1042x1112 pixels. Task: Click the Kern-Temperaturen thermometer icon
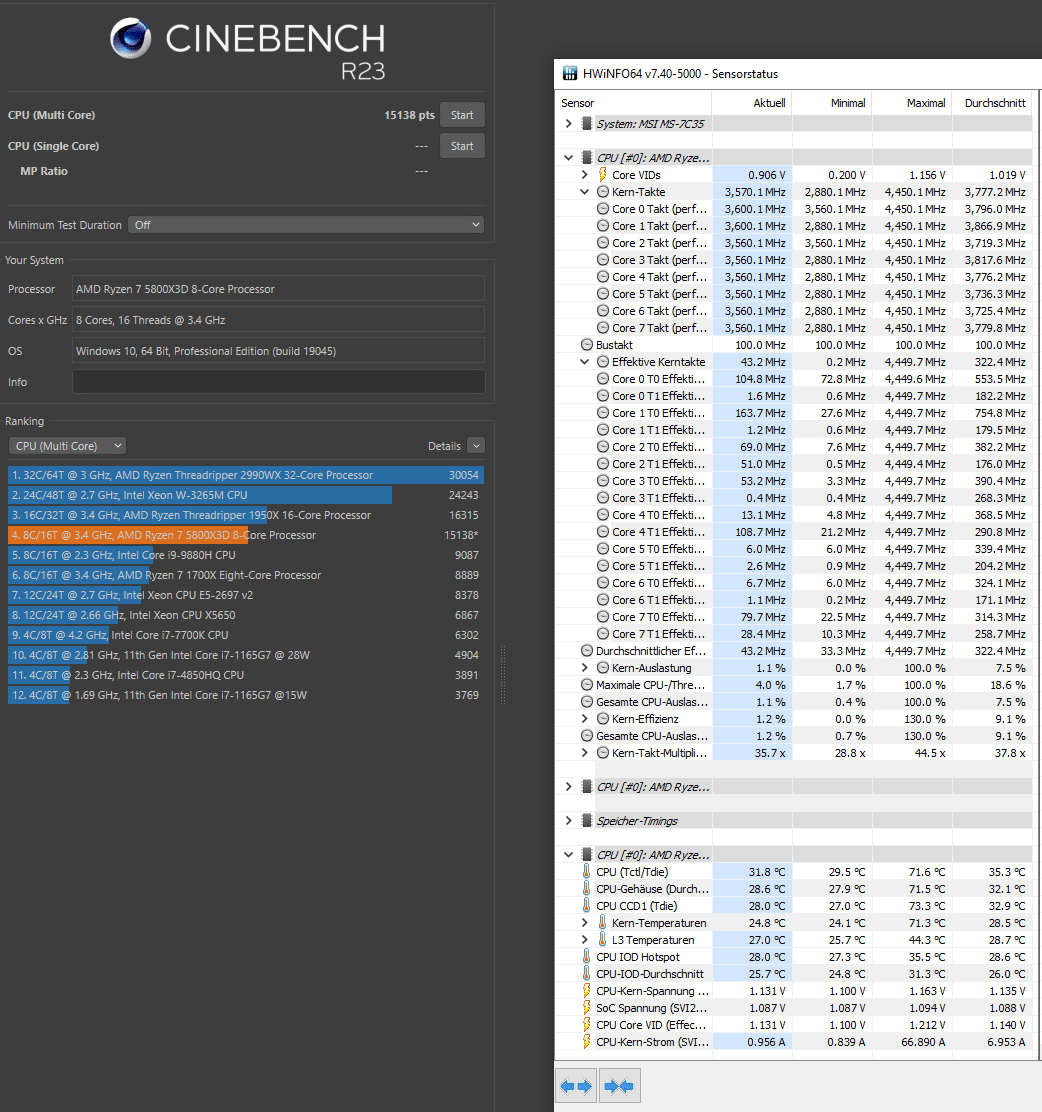click(602, 923)
